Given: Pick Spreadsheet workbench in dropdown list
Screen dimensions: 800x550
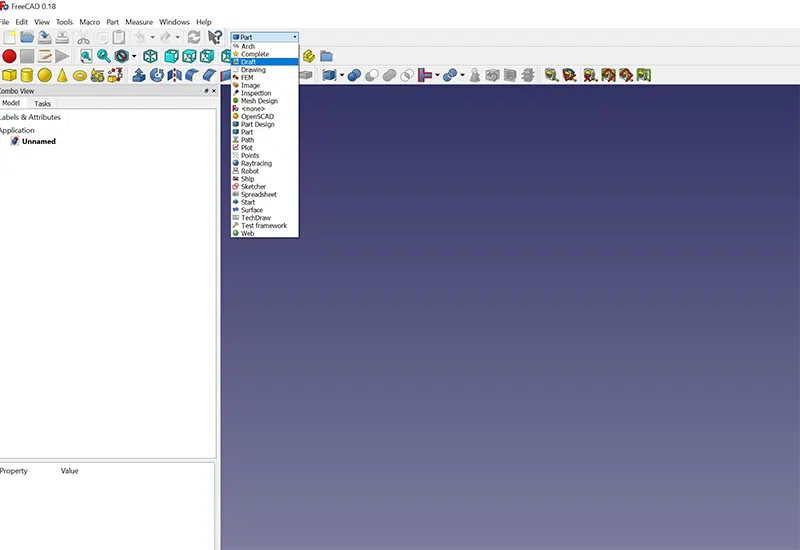Looking at the screenshot, I should (x=265, y=194).
